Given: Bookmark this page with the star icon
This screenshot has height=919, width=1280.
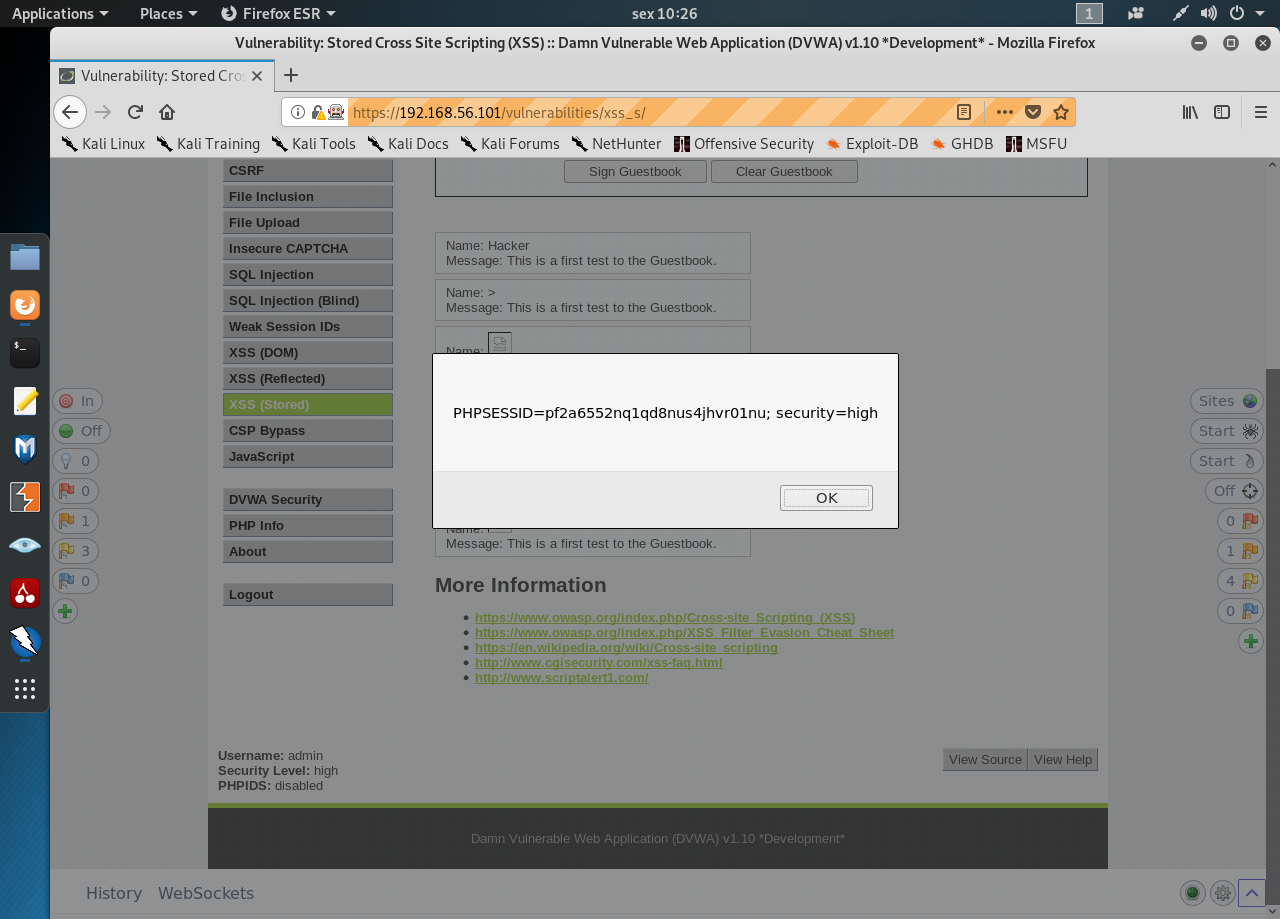Looking at the screenshot, I should point(1061,112).
